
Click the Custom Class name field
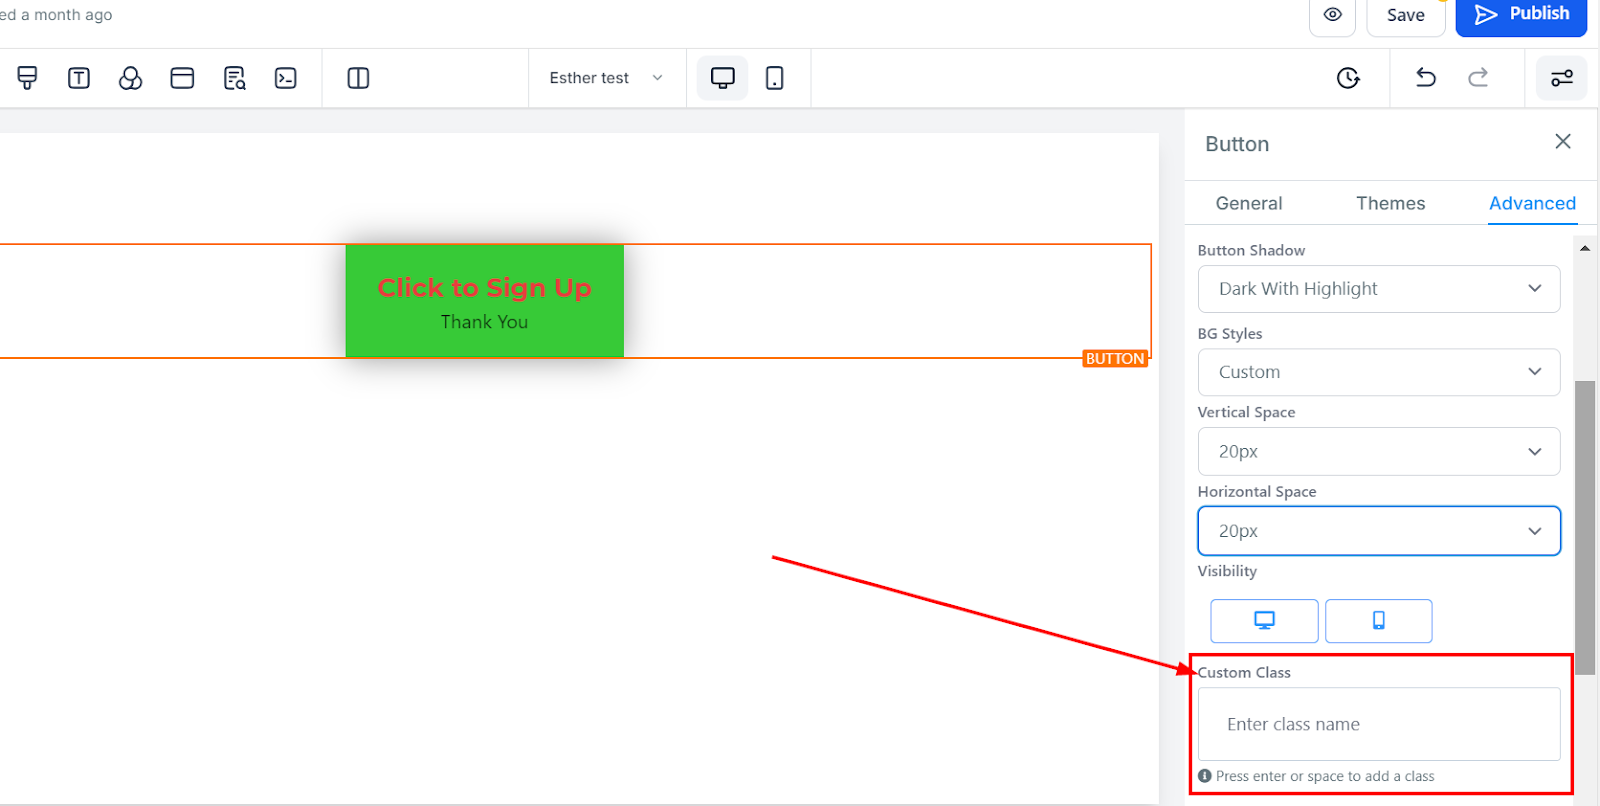point(1379,724)
